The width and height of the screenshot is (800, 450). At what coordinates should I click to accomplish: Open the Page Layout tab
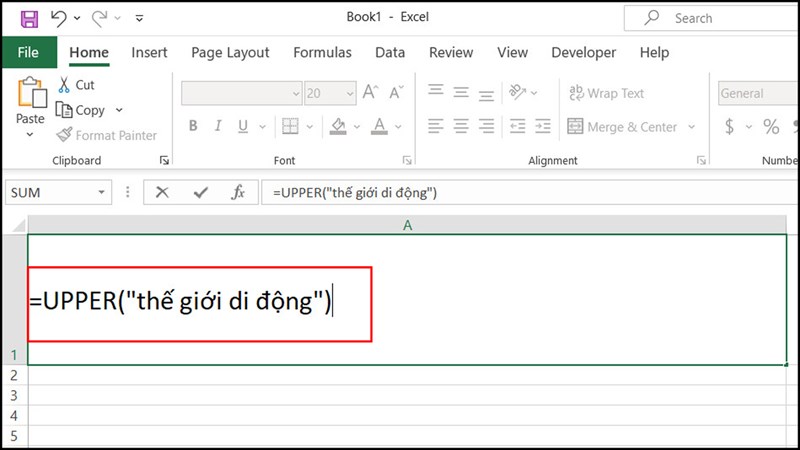pyautogui.click(x=230, y=53)
